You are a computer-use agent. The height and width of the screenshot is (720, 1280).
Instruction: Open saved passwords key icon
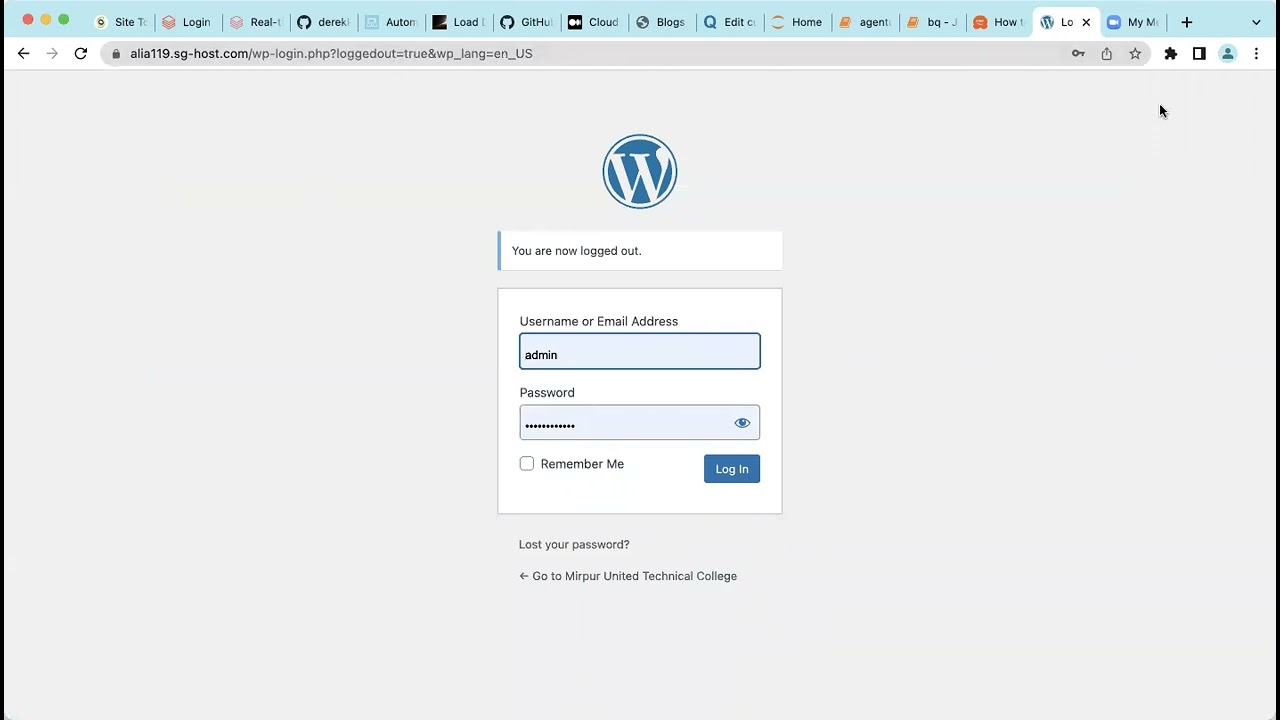coord(1078,54)
